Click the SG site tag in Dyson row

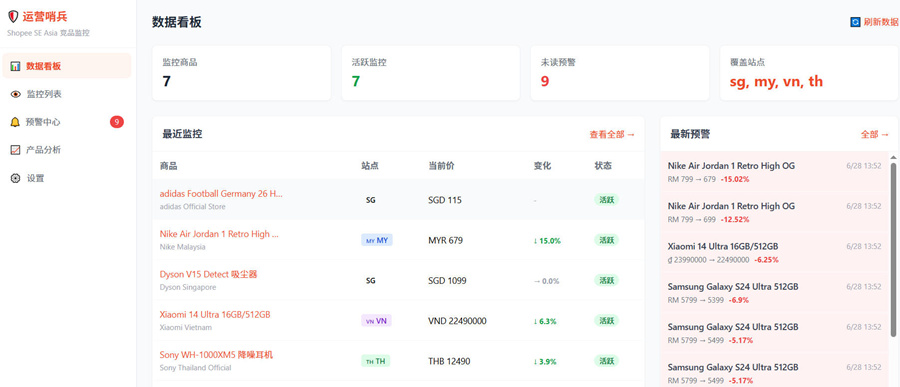[371, 281]
